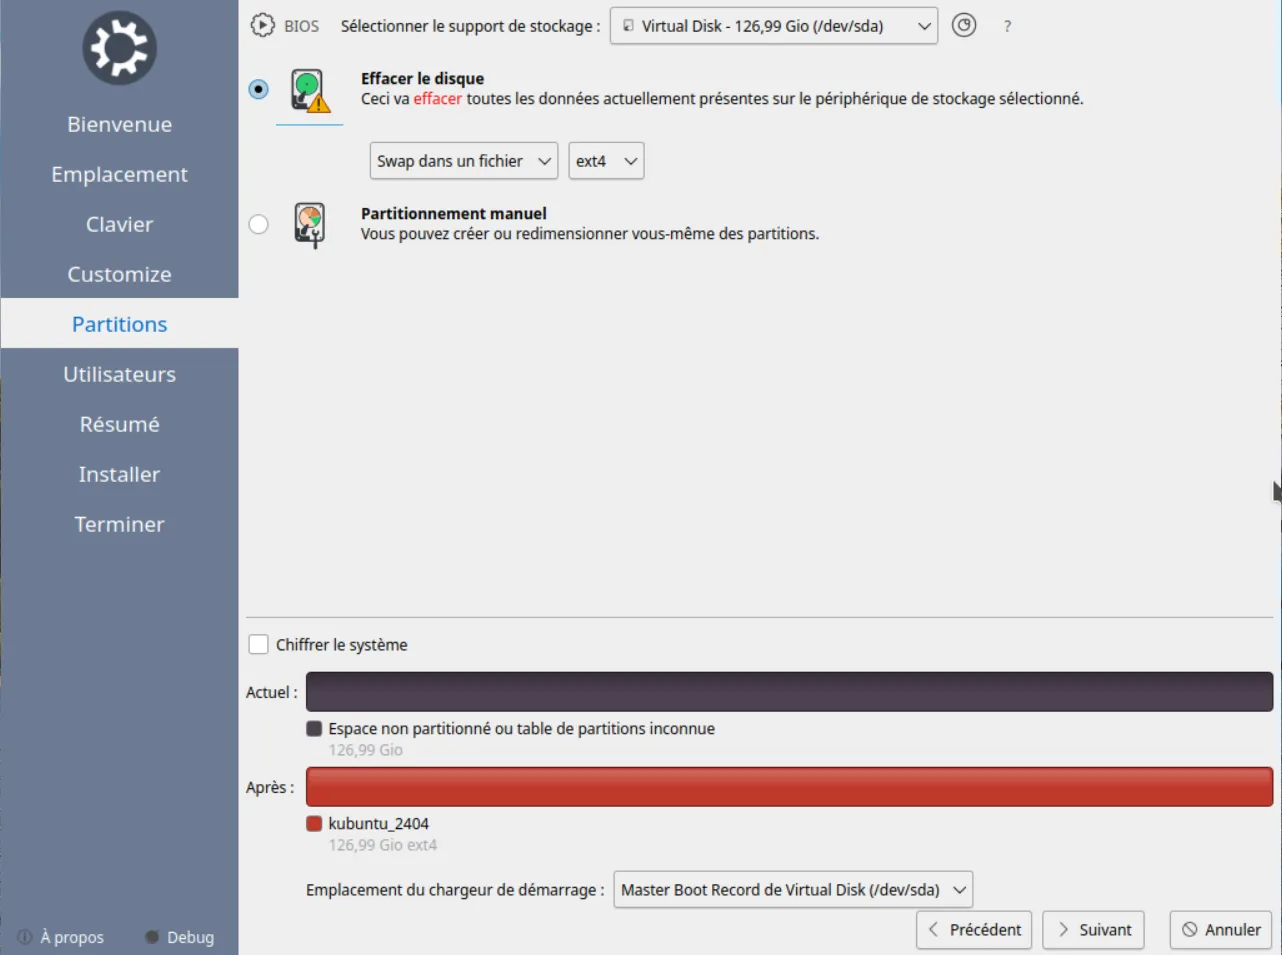Go to the Utilisateurs step in sidebar

coord(119,374)
